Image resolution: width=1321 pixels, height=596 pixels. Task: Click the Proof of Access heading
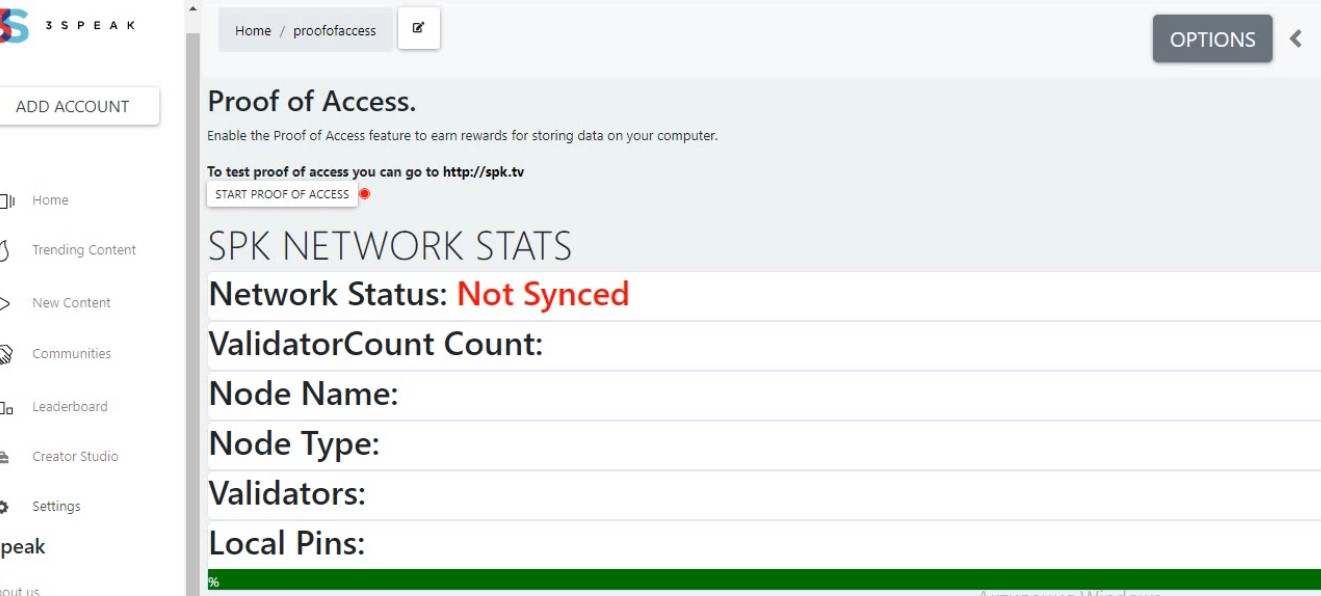pyautogui.click(x=312, y=101)
